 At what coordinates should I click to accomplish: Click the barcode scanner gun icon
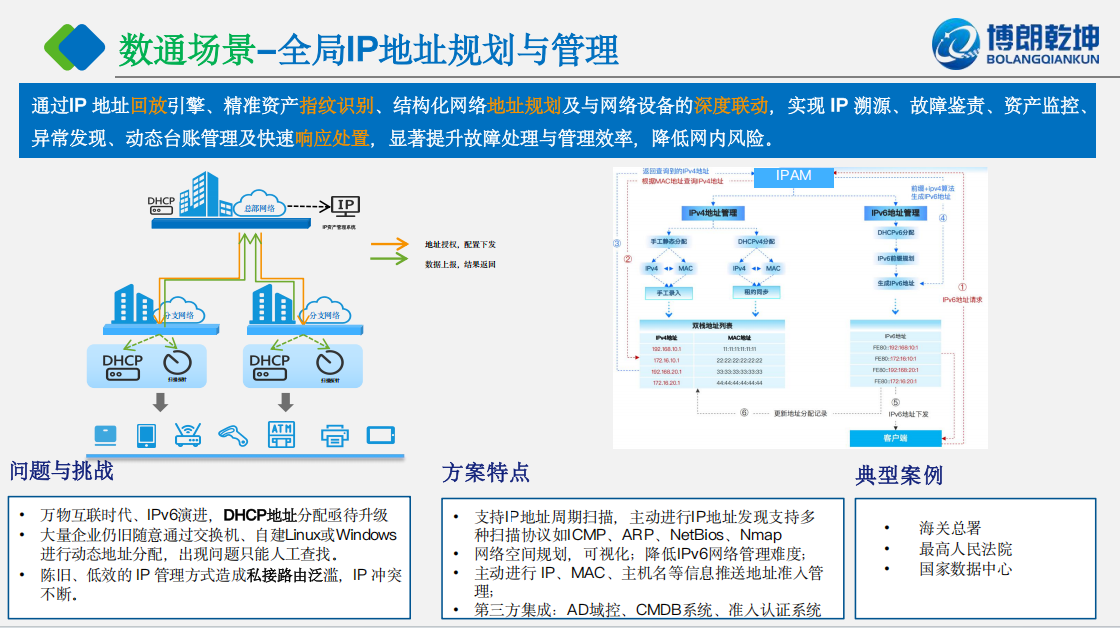point(234,435)
